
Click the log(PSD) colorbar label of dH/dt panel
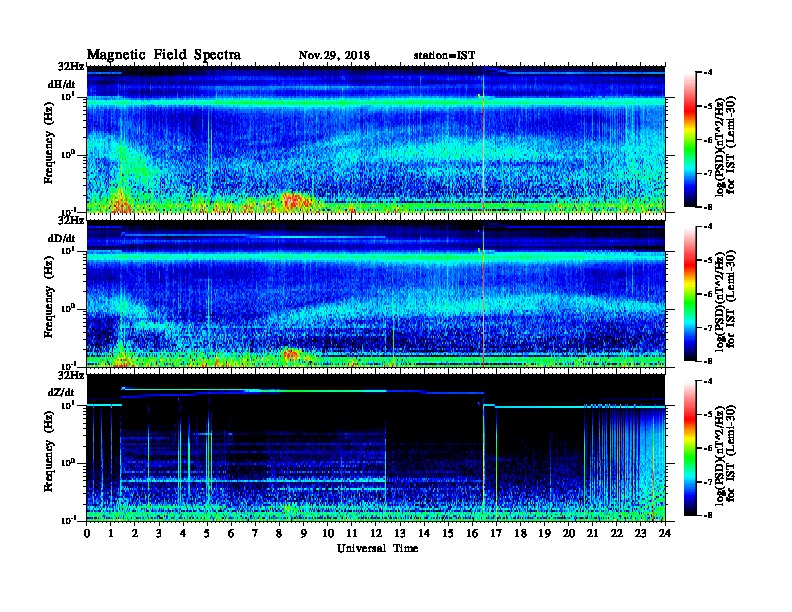click(x=725, y=145)
